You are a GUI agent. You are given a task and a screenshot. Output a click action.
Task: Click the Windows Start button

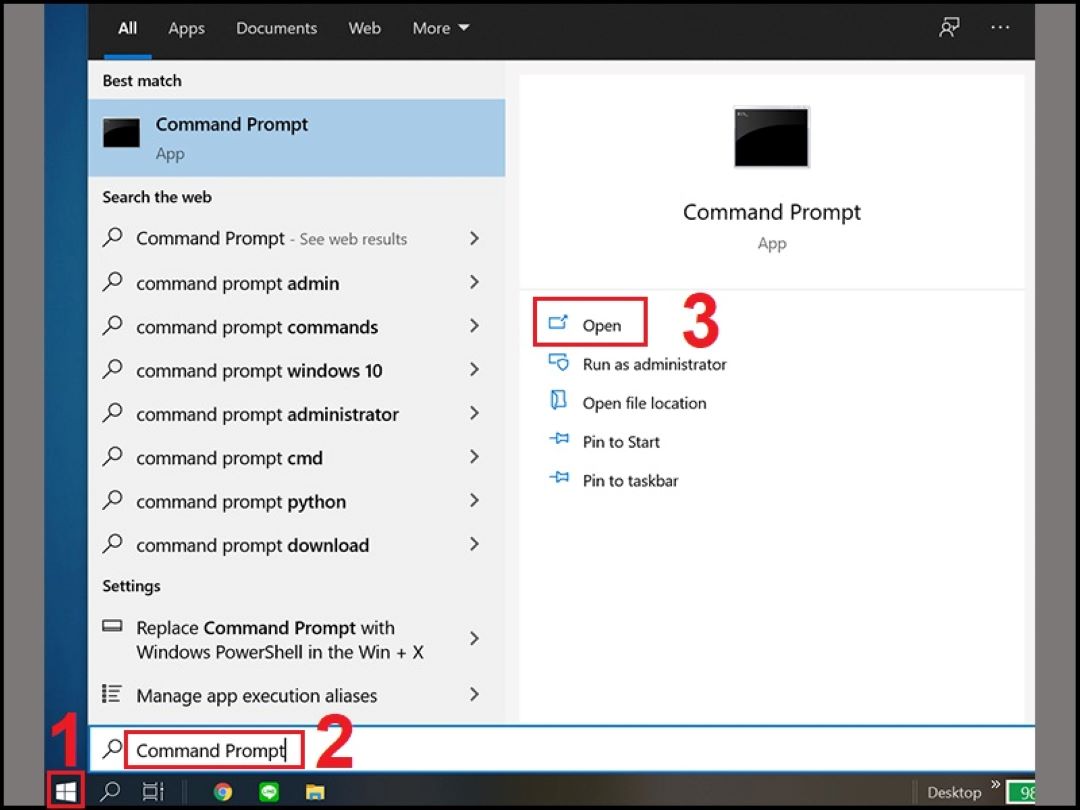[x=65, y=792]
